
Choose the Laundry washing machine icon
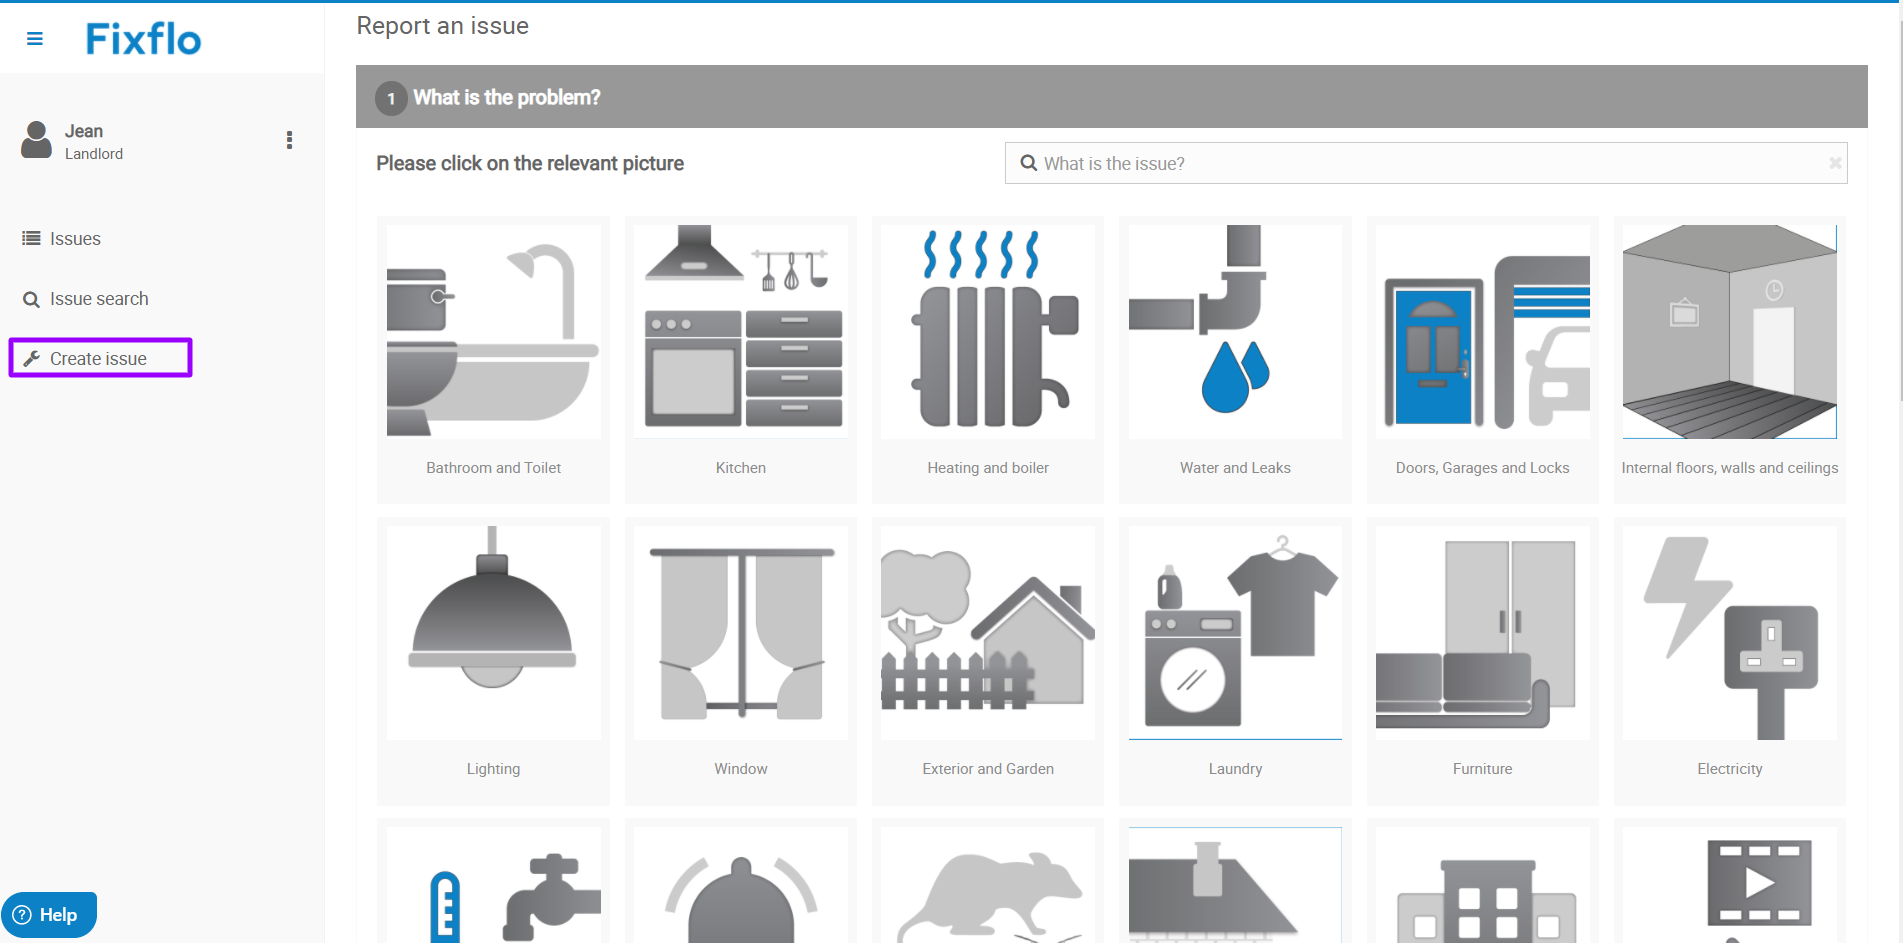point(1234,631)
